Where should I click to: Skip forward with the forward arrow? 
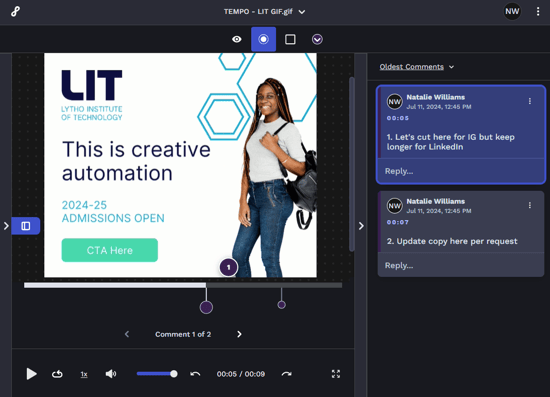tap(287, 374)
